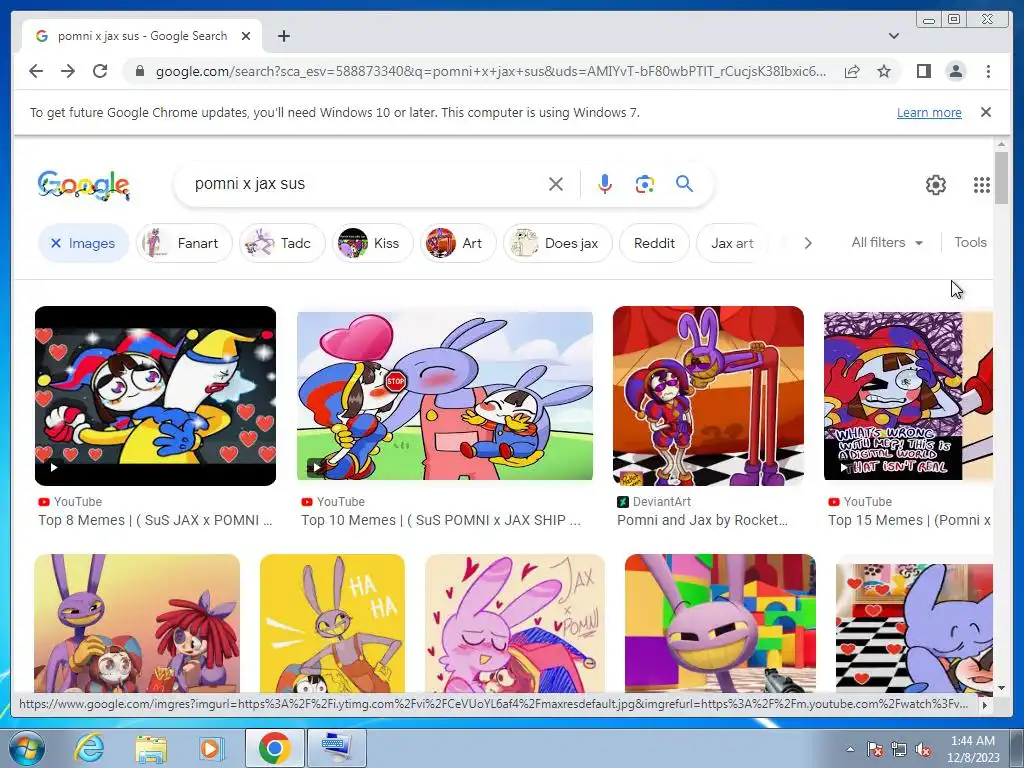
Task: Share this page via the share icon
Action: click(x=852, y=71)
